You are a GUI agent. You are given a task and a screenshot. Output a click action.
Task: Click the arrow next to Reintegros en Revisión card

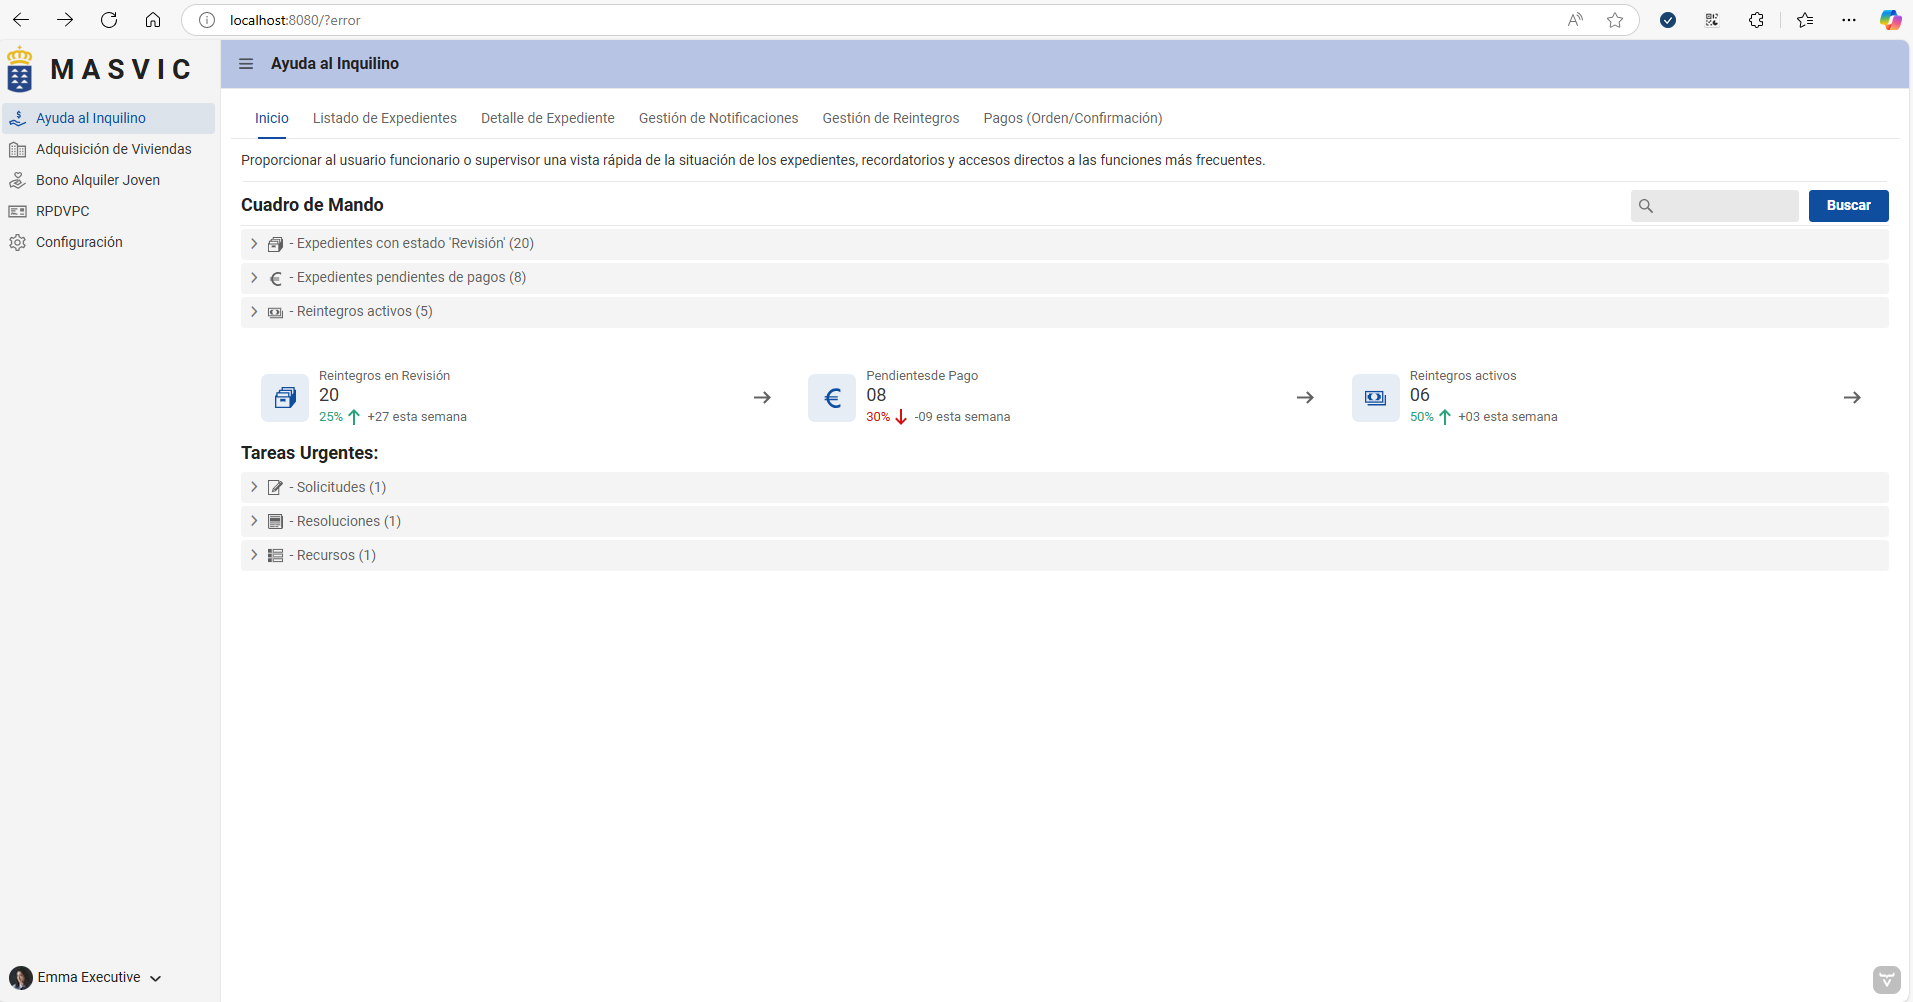pos(762,398)
